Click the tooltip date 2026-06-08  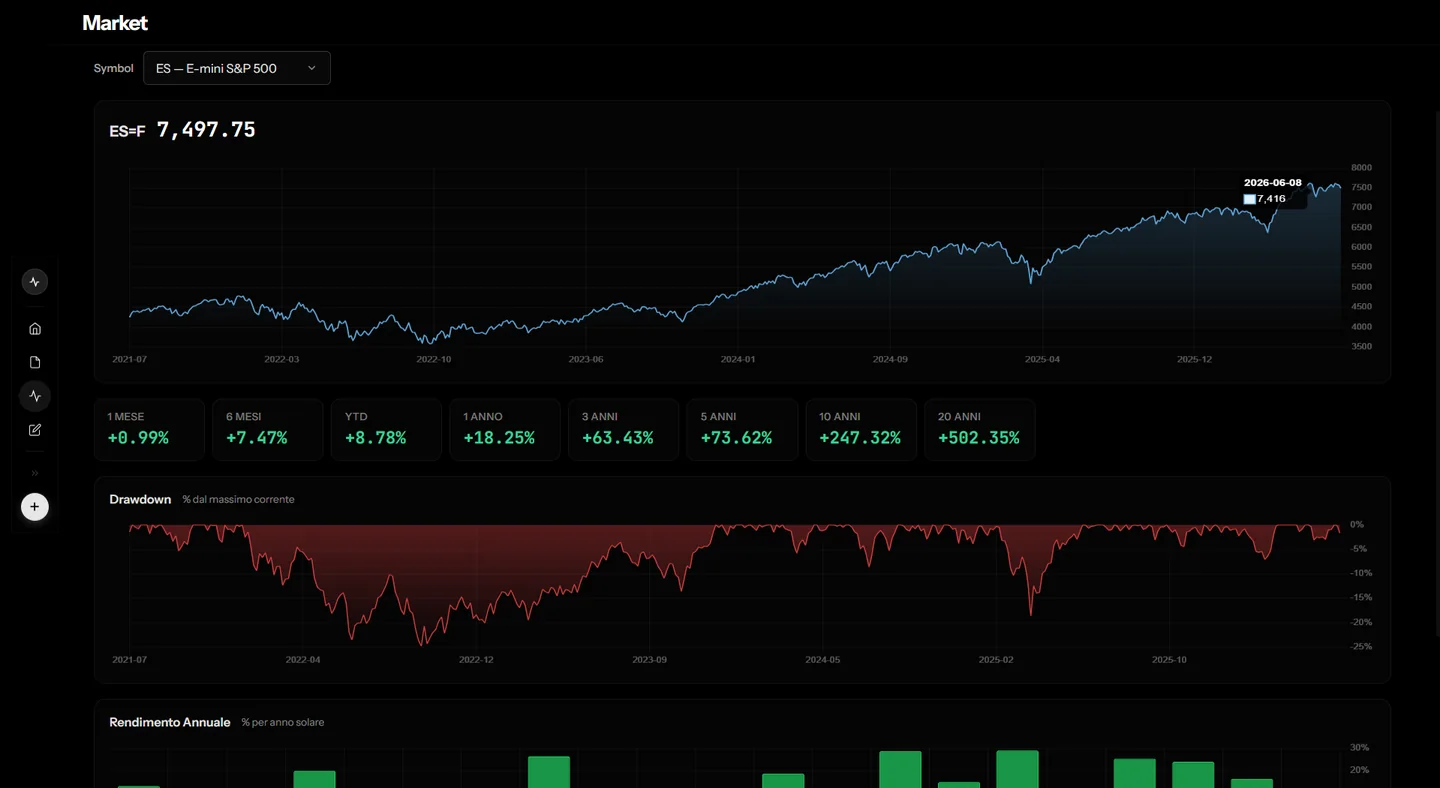[x=1273, y=183]
